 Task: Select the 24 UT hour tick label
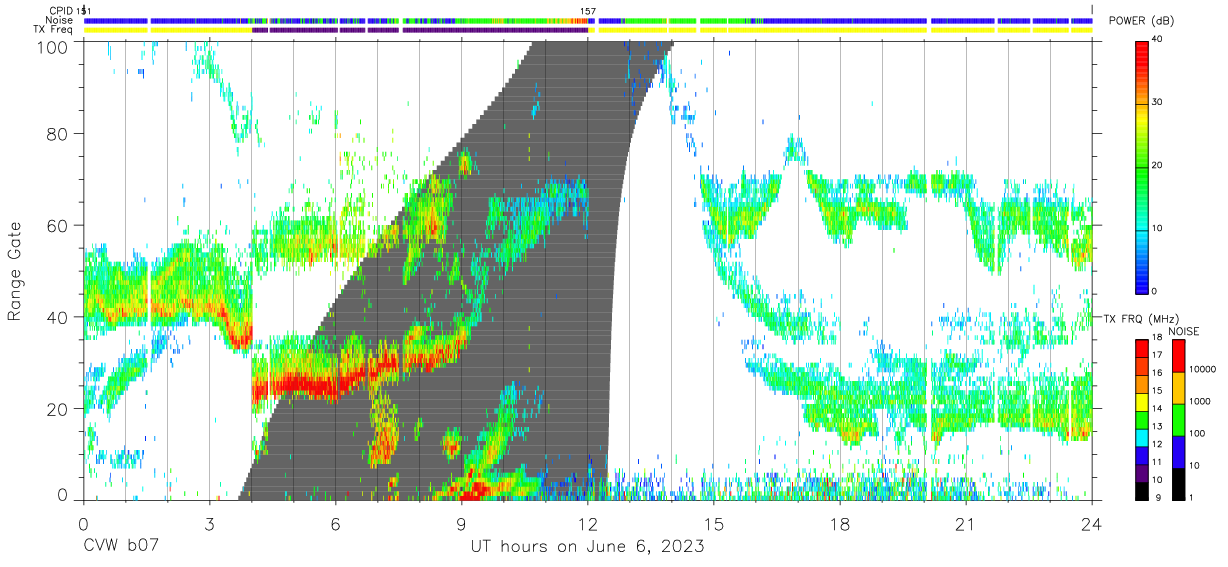click(x=1092, y=523)
